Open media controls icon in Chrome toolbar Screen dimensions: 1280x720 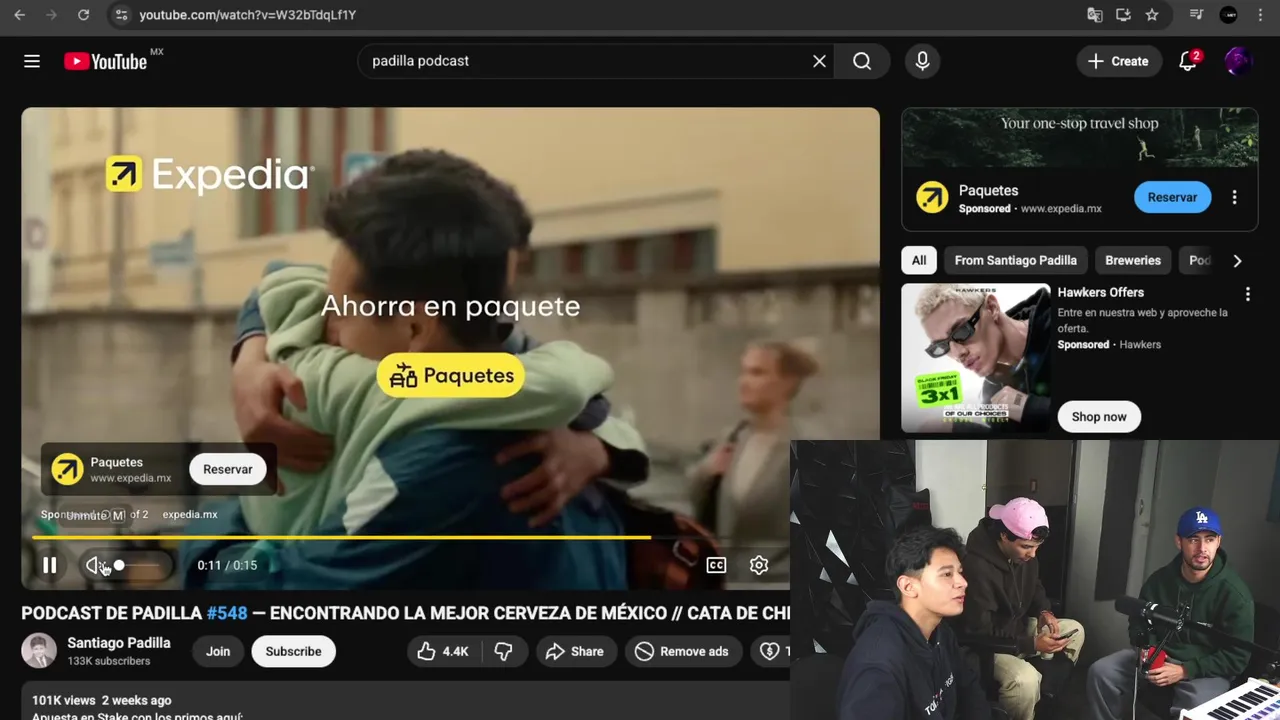click(x=1196, y=15)
